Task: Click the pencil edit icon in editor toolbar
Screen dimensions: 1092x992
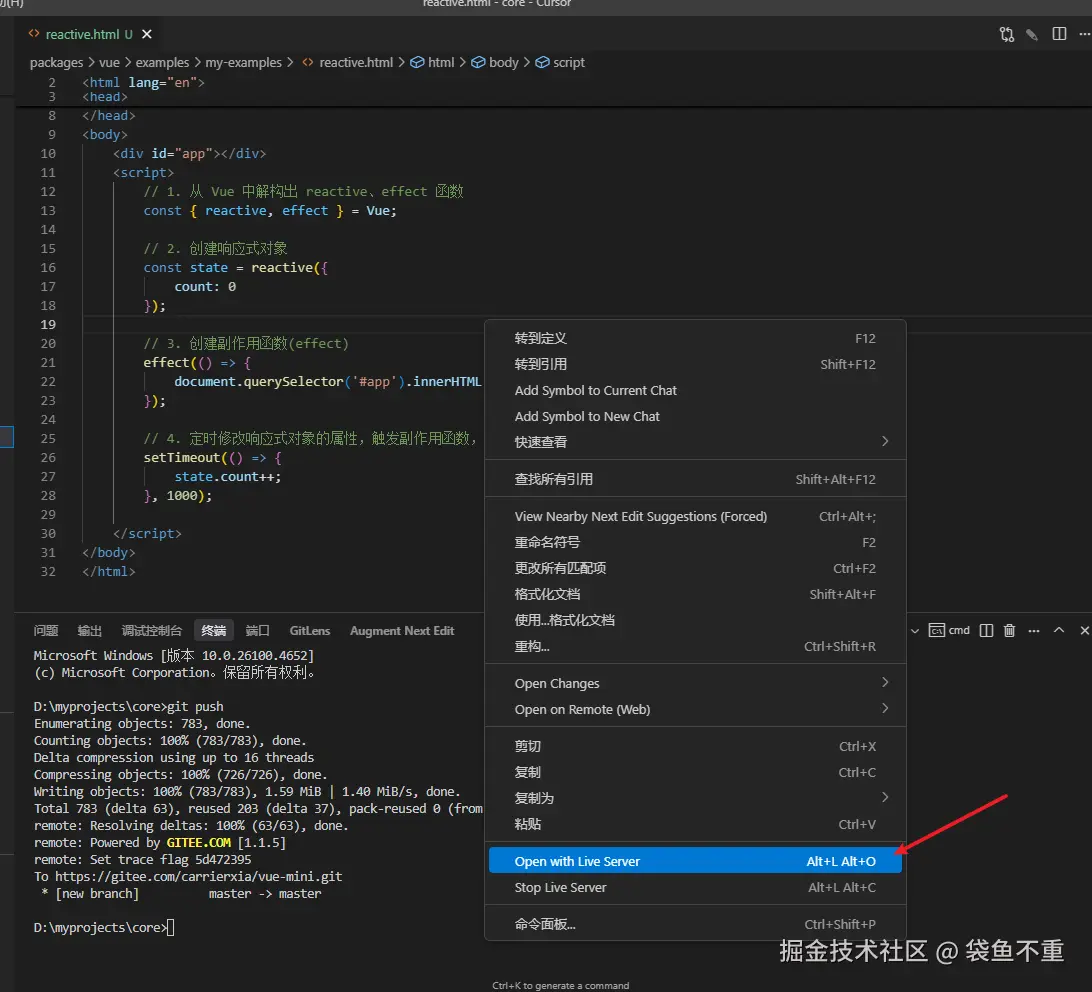Action: [1032, 34]
